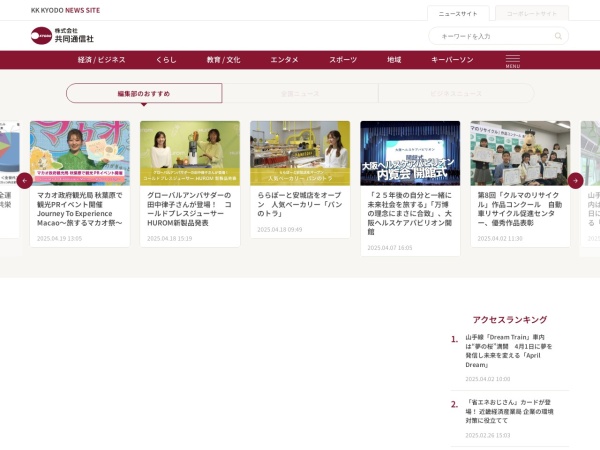The width and height of the screenshot is (600, 450).
Task: Switch to ニュースサイト tab
Action: (458, 14)
